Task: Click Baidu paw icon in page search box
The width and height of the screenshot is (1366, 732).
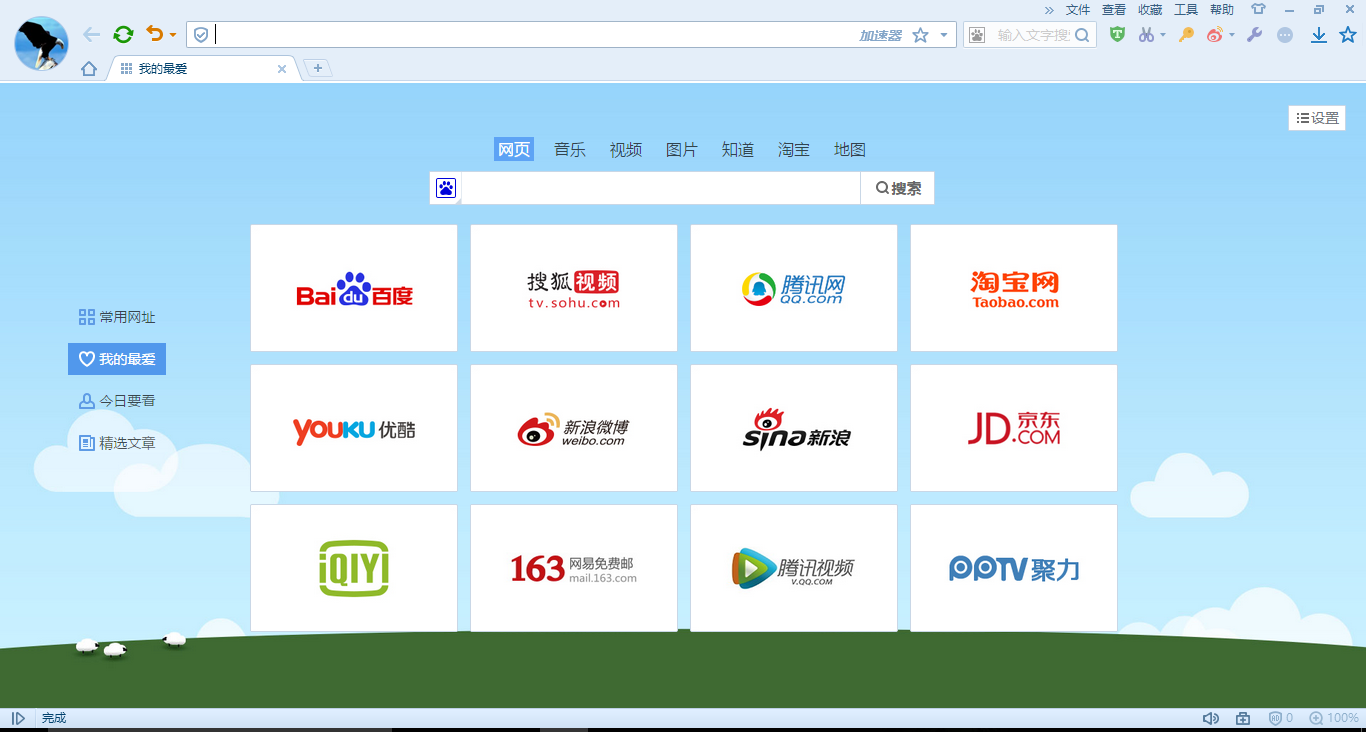Action: [x=446, y=188]
